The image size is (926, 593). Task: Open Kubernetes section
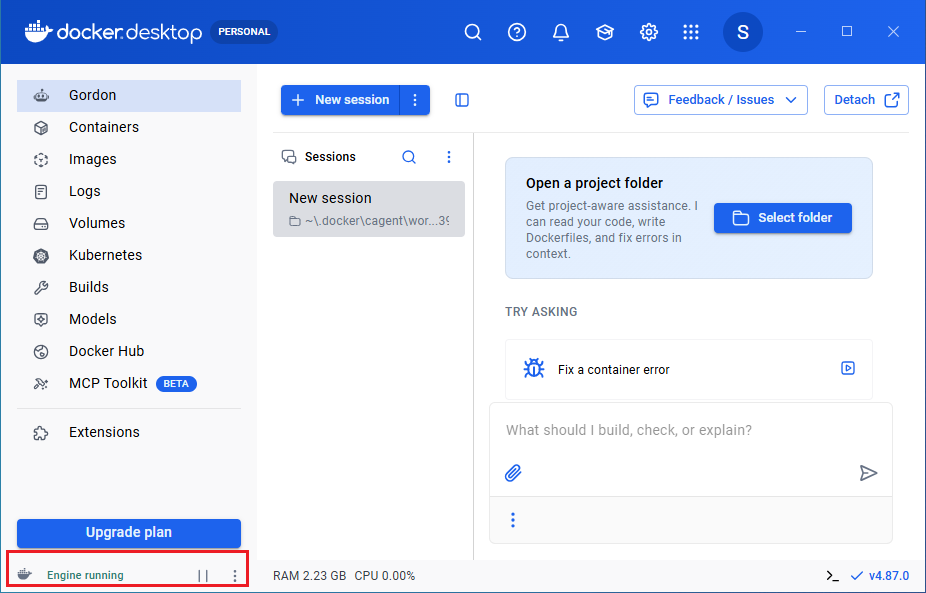click(x=129, y=255)
